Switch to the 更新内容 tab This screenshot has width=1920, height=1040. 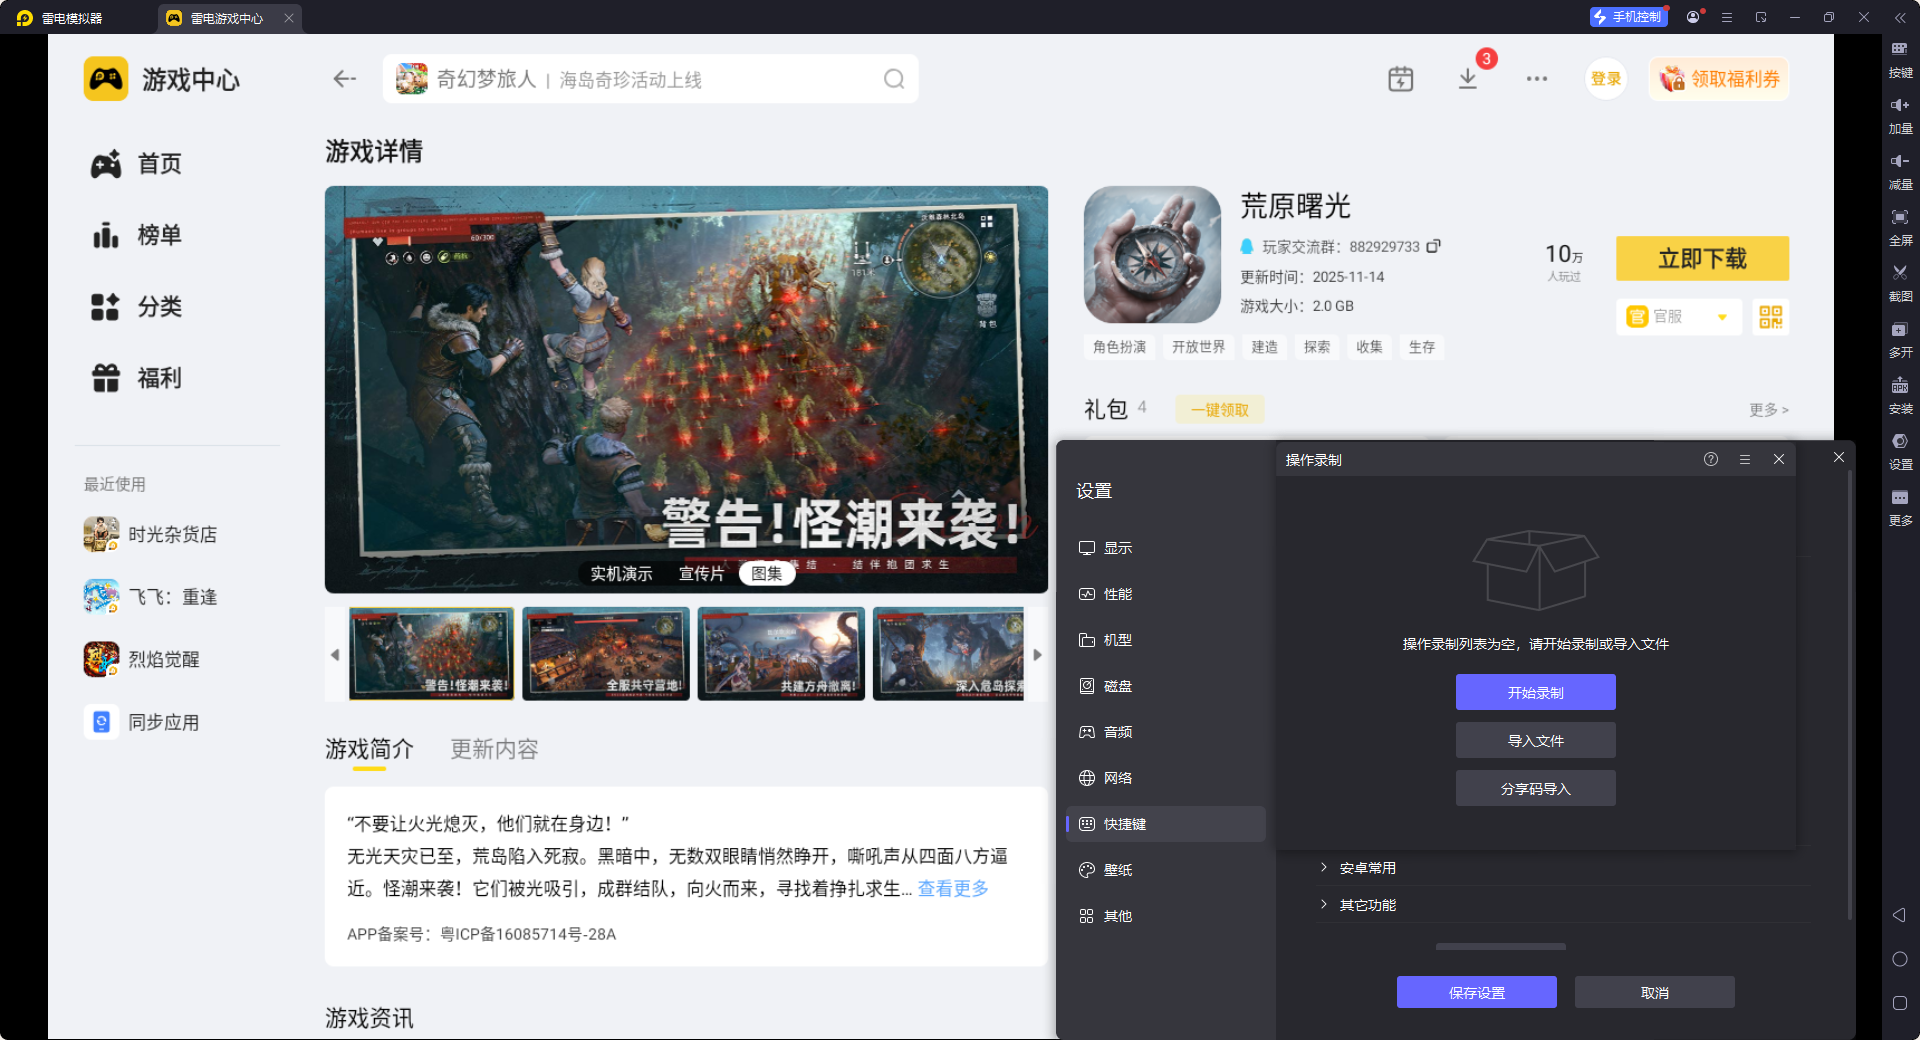pos(493,749)
